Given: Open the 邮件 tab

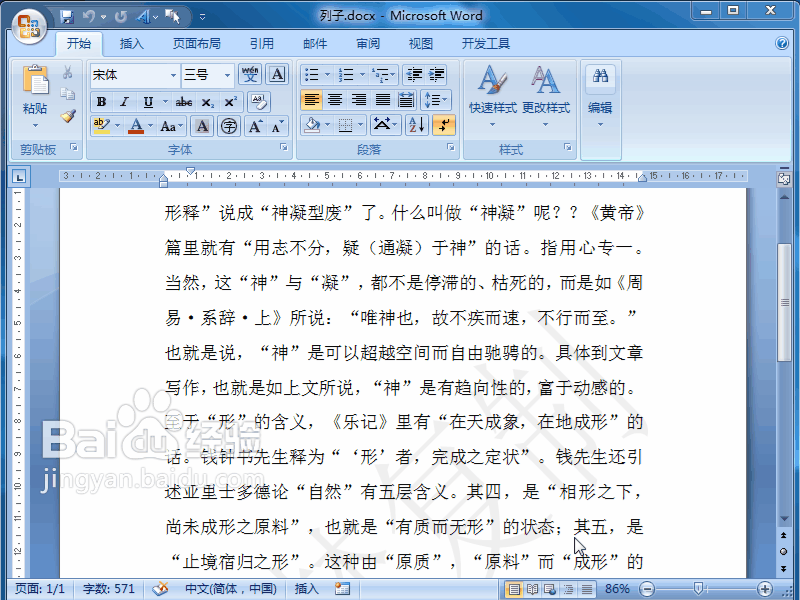Looking at the screenshot, I should coord(315,44).
